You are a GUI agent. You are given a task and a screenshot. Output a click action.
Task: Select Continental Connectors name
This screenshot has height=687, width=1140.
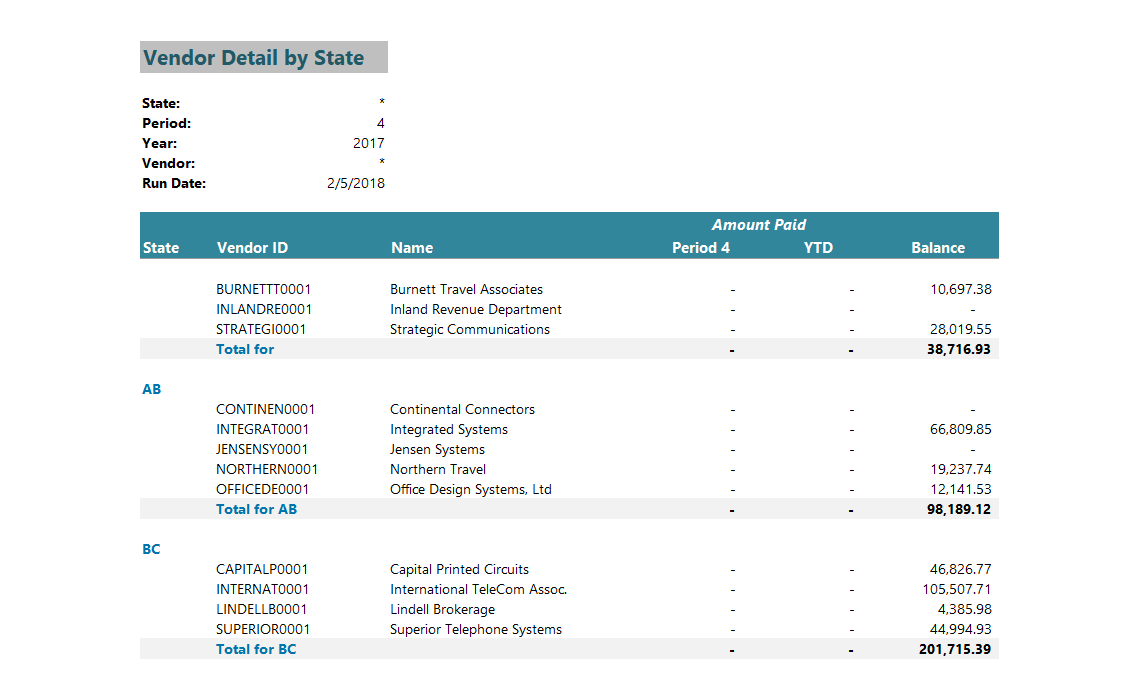(462, 409)
